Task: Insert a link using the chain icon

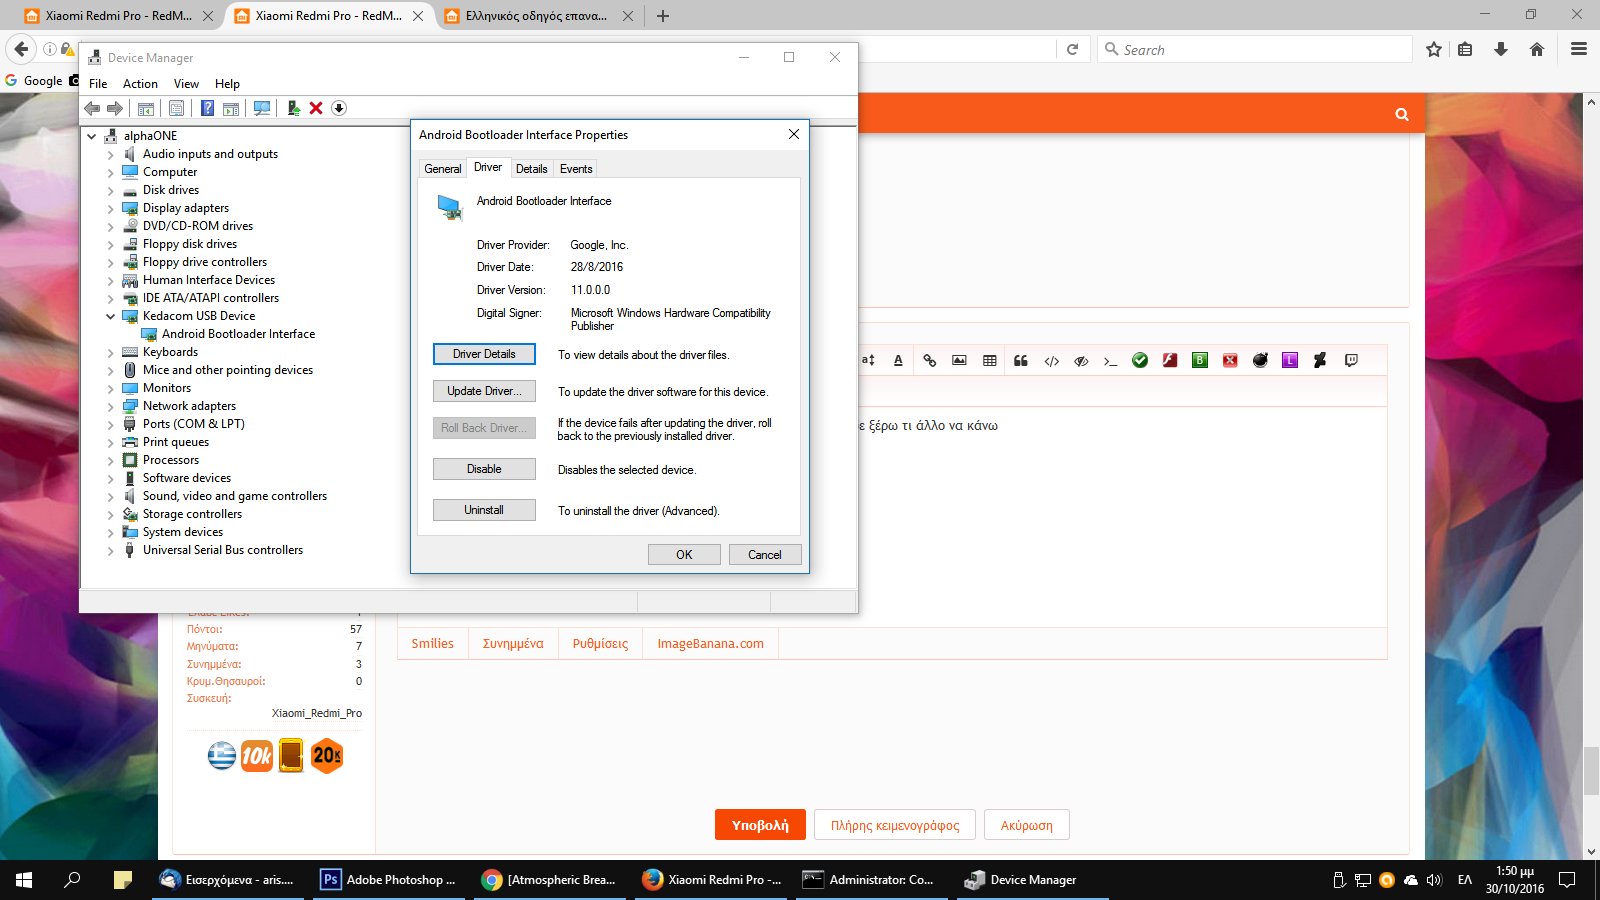Action: pos(930,361)
